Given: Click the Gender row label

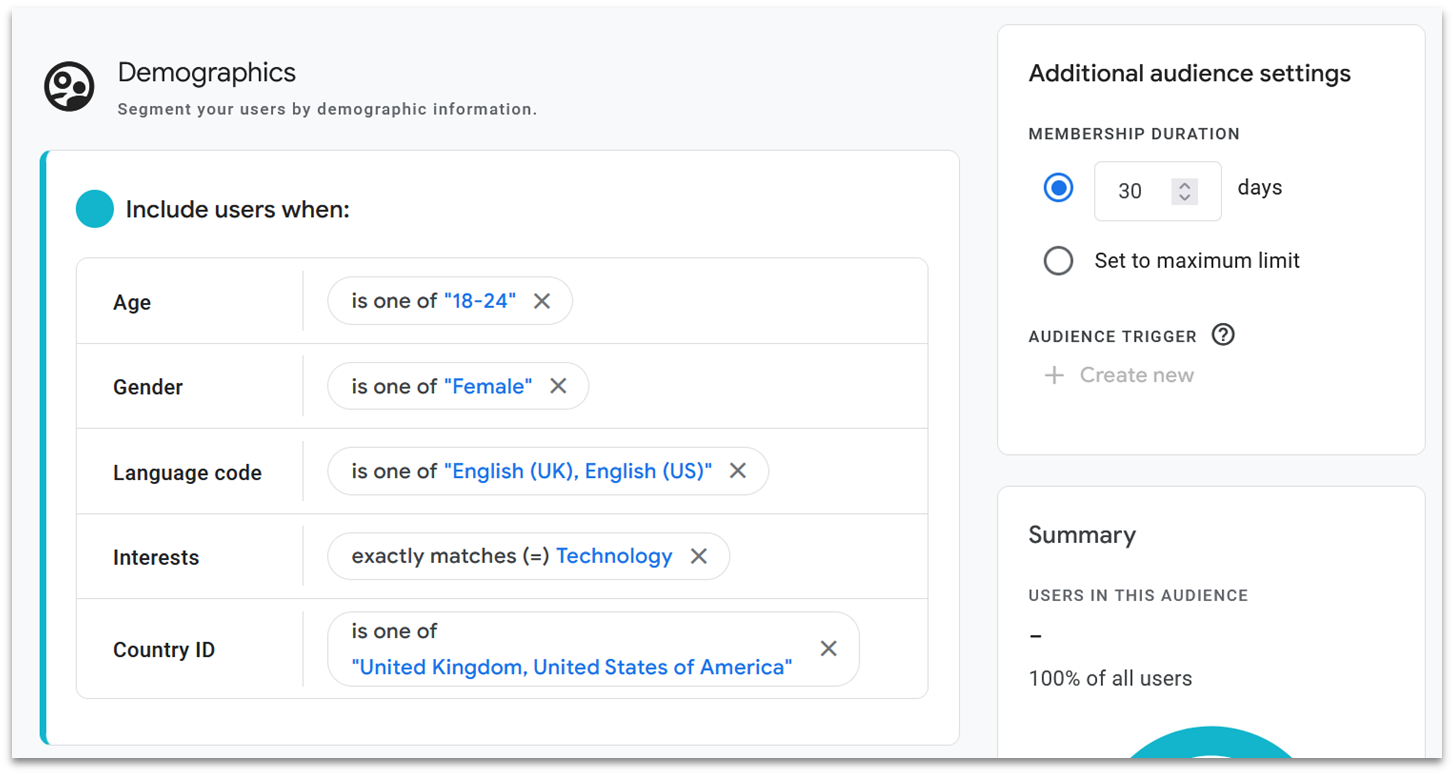Looking at the screenshot, I should pyautogui.click(x=148, y=387).
